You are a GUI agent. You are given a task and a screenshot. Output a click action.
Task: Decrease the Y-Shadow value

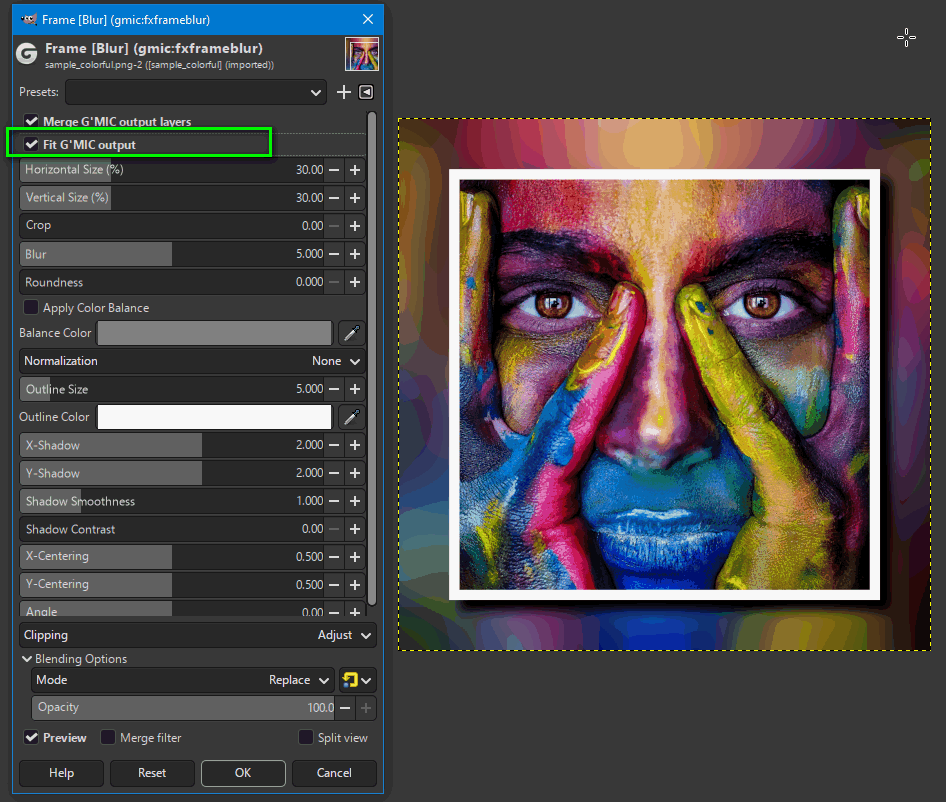[334, 473]
